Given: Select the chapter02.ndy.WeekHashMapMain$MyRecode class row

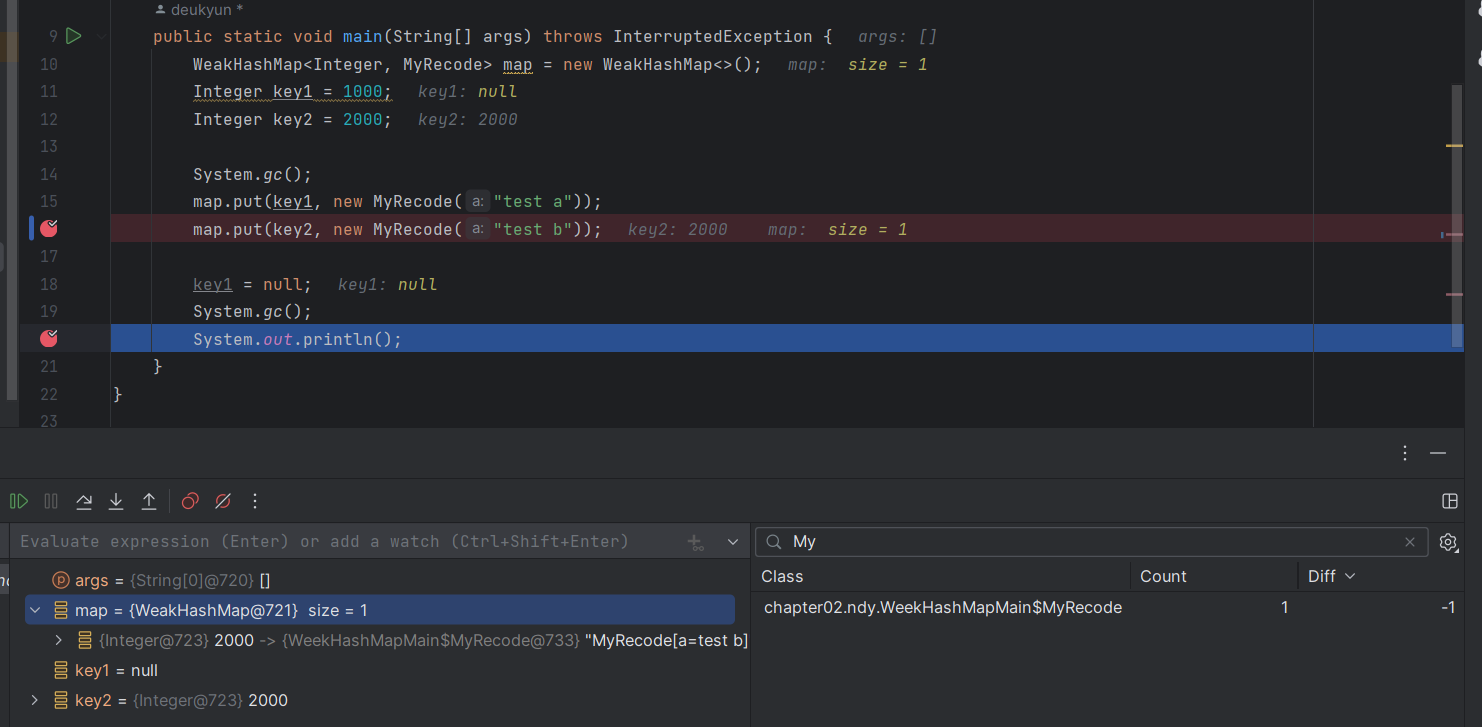Looking at the screenshot, I should (1107, 607).
